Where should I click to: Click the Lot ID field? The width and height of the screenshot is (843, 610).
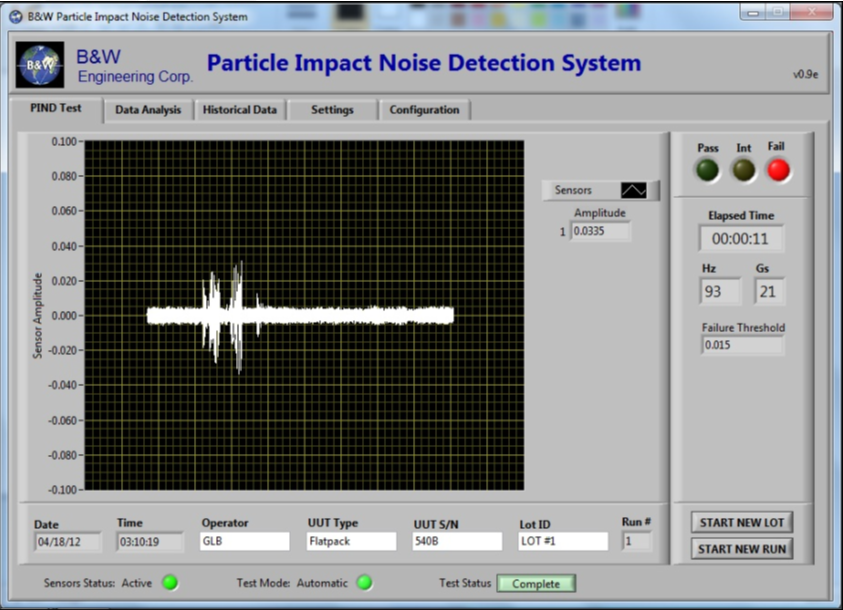(x=563, y=541)
